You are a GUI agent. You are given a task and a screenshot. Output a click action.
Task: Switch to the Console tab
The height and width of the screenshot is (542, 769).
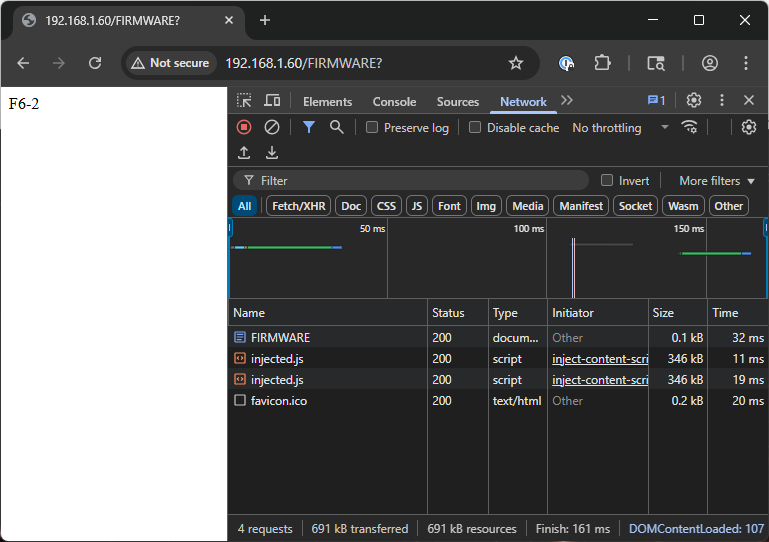pyautogui.click(x=394, y=102)
